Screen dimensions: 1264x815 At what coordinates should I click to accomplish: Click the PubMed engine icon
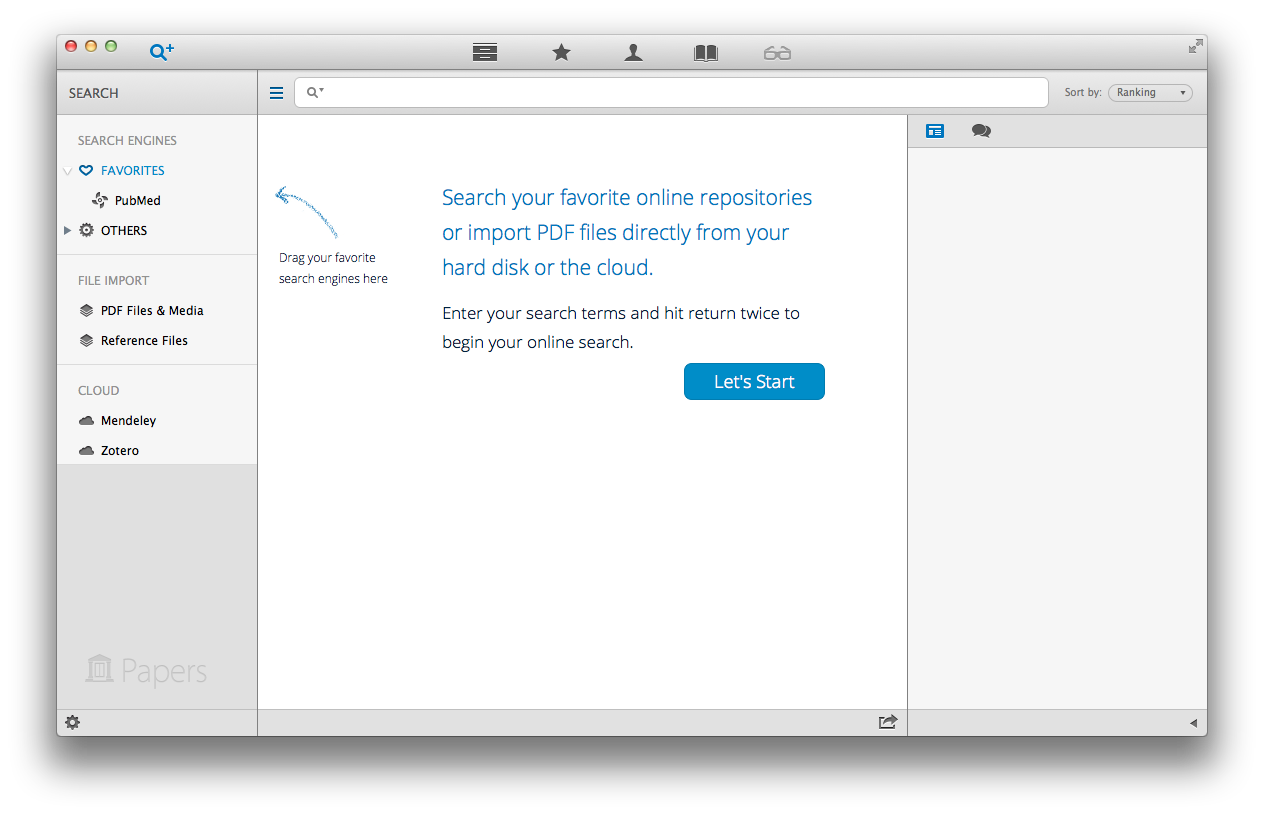[100, 201]
